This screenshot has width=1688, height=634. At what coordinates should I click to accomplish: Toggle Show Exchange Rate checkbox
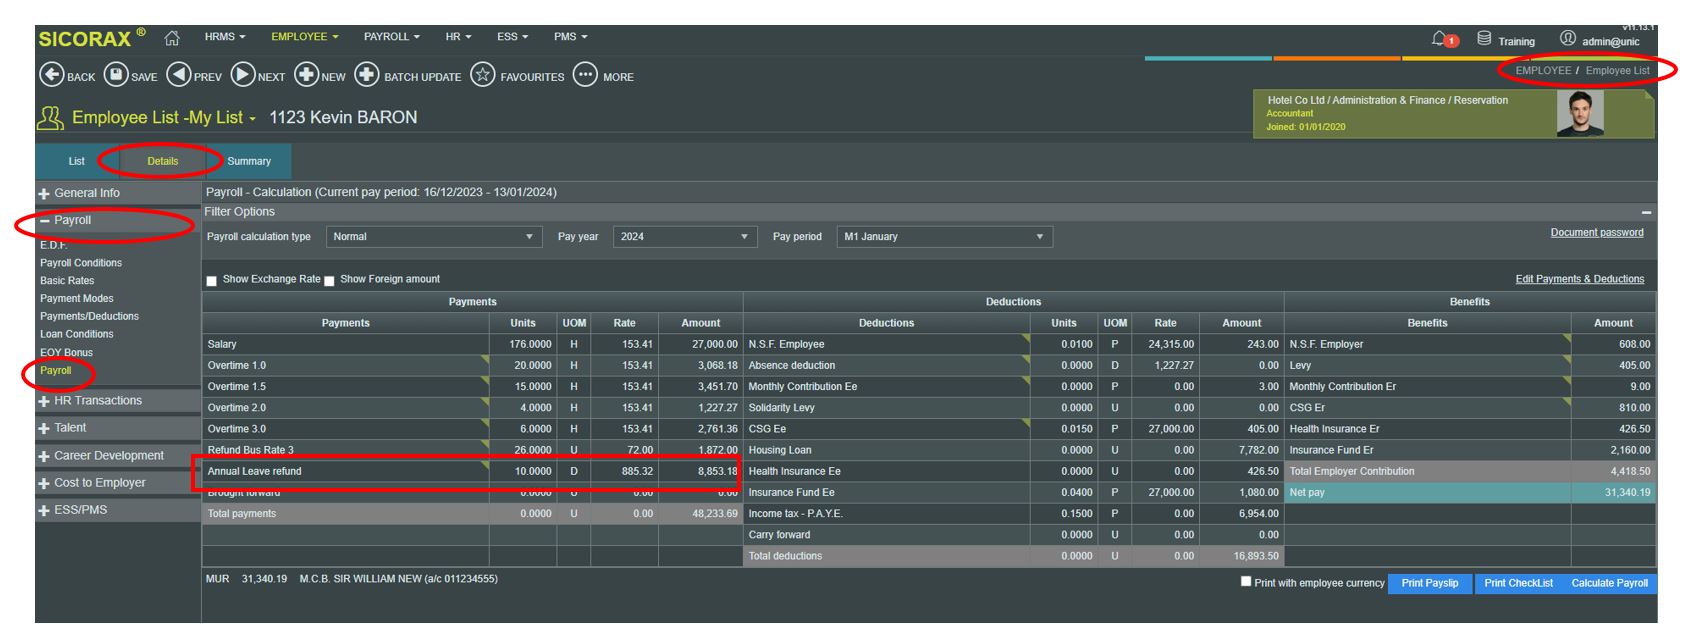click(211, 281)
